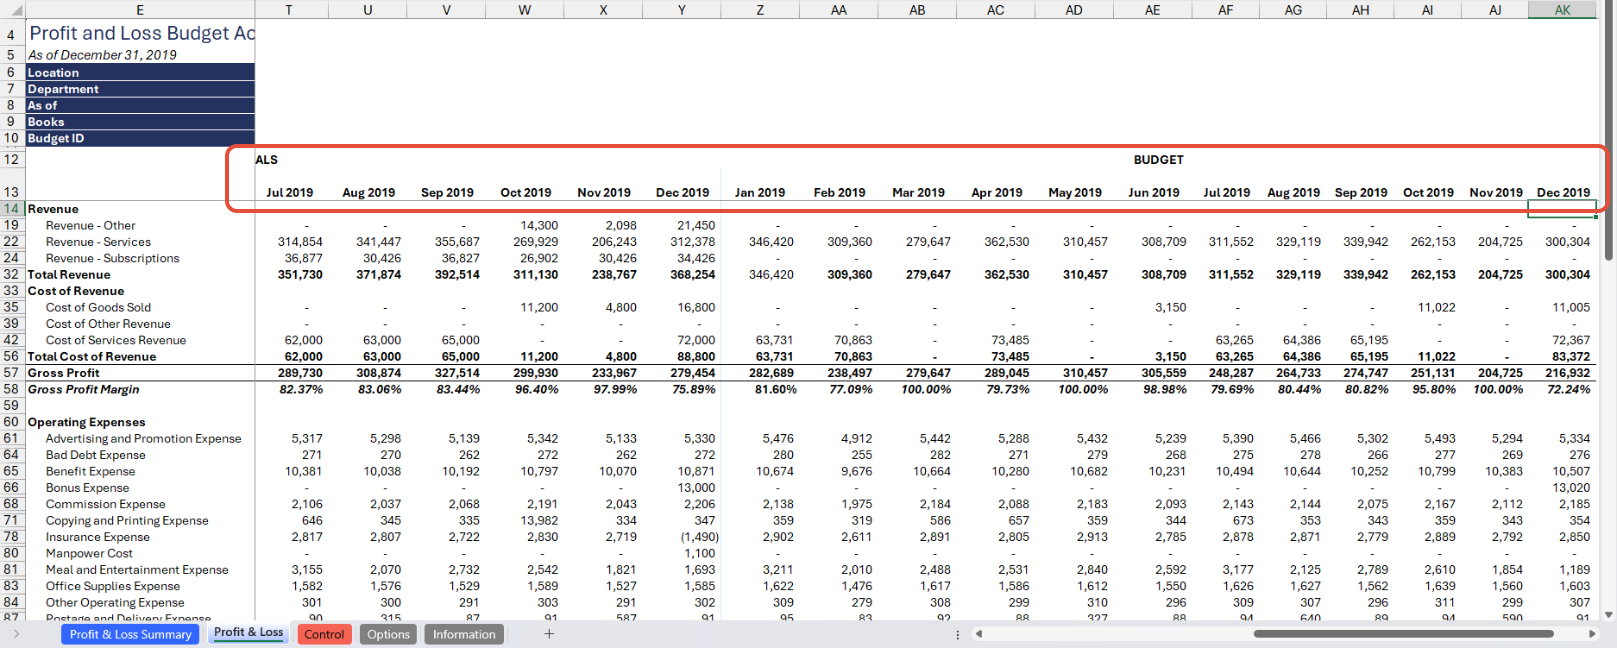
Task: Select the 'Books' label cell
Action: (140, 122)
